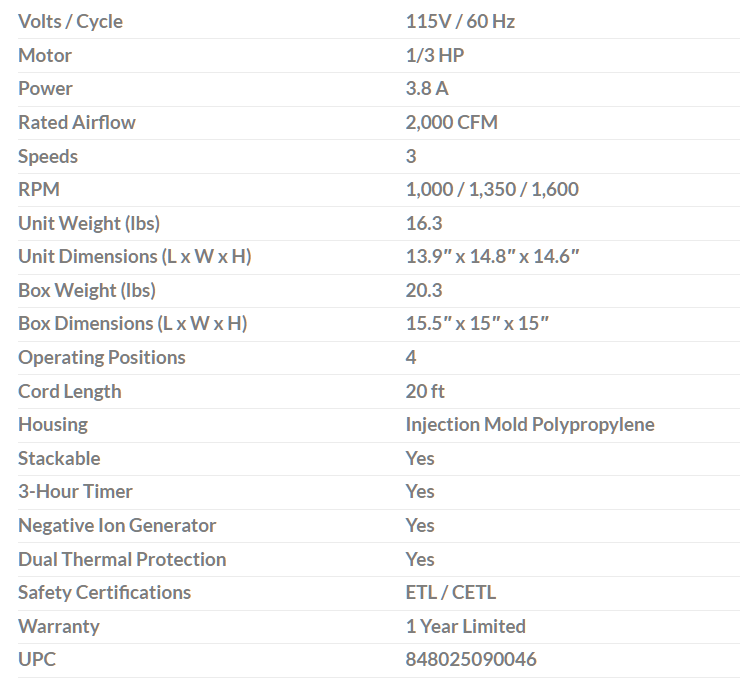Click the 3.8 A power value
740x687 pixels.
[427, 88]
